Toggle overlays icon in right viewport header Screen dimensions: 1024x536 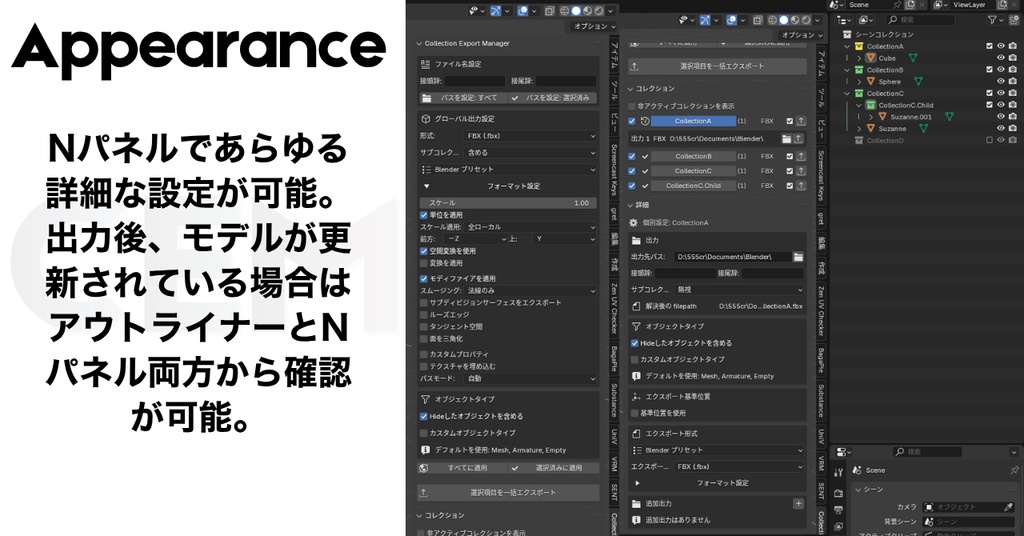click(732, 20)
